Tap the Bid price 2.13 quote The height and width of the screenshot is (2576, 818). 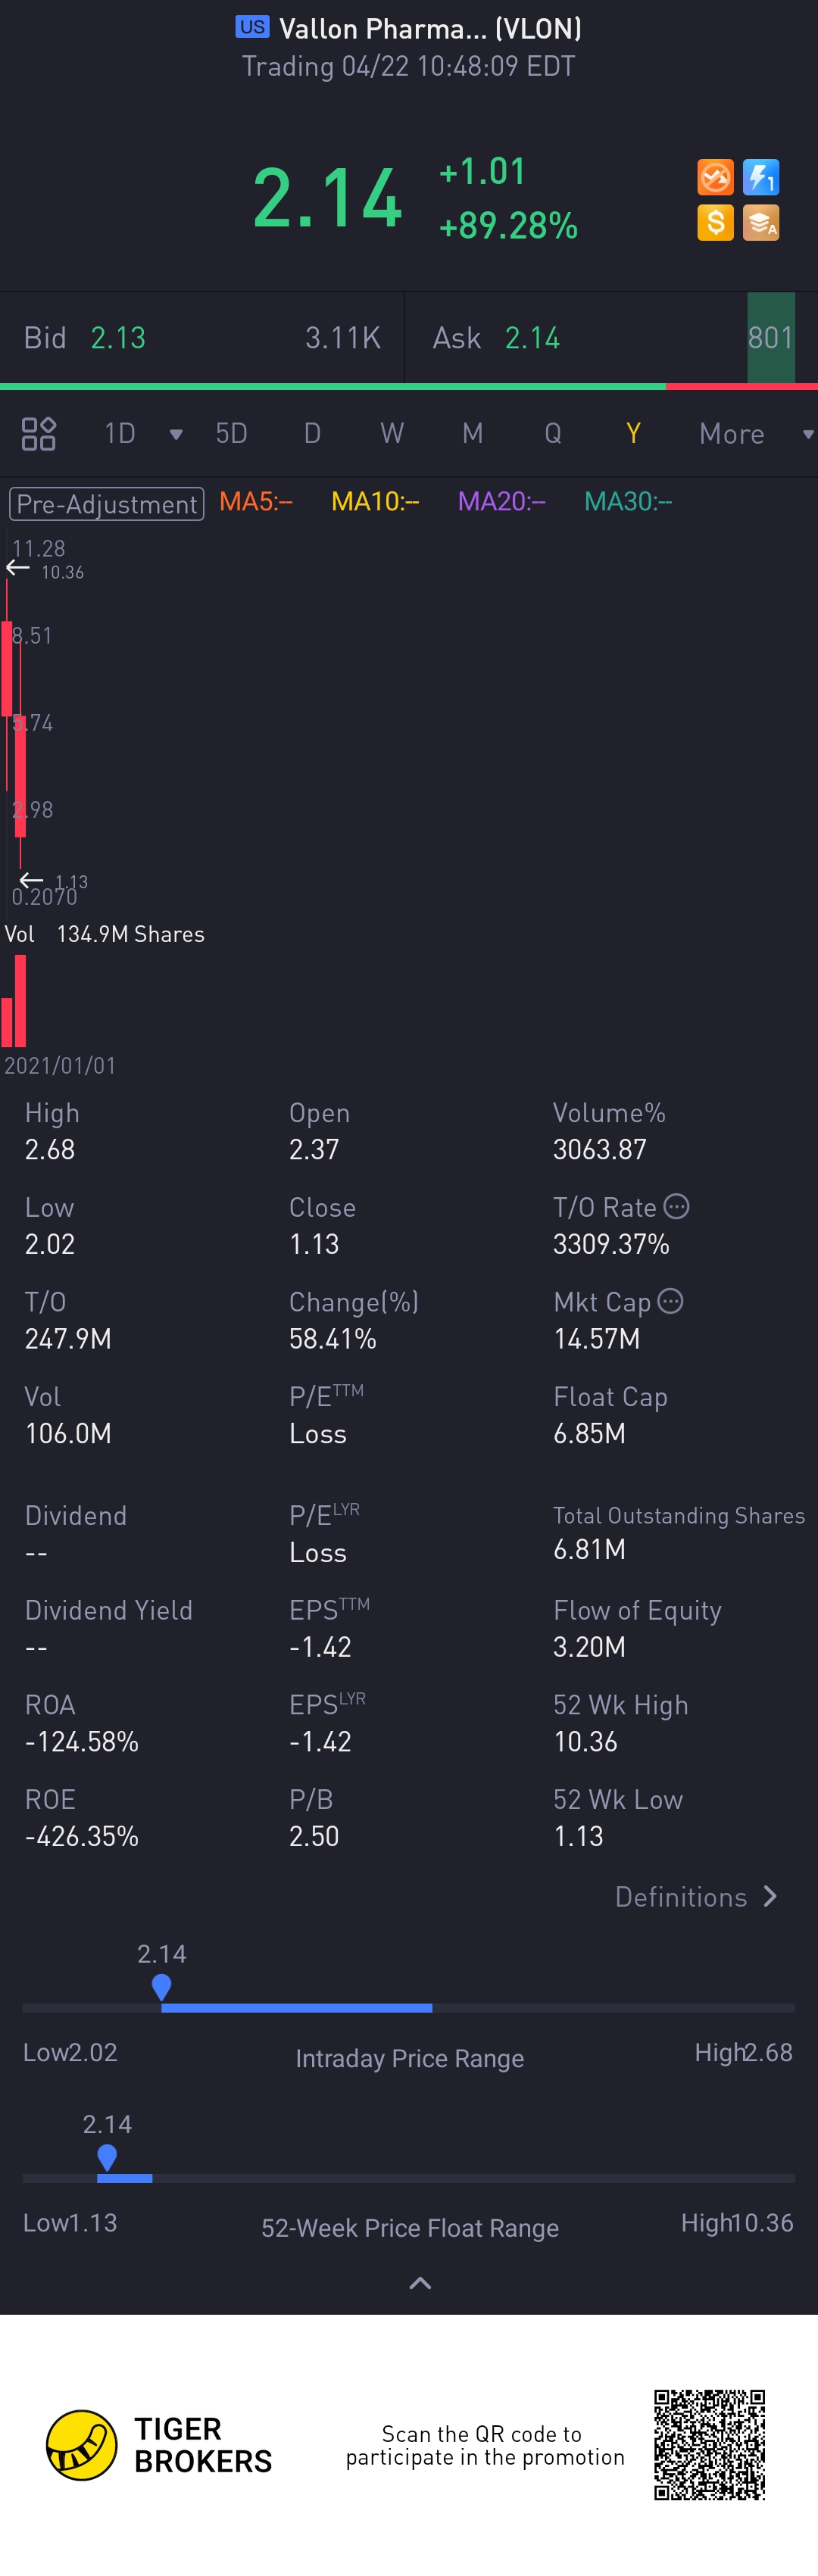[118, 338]
